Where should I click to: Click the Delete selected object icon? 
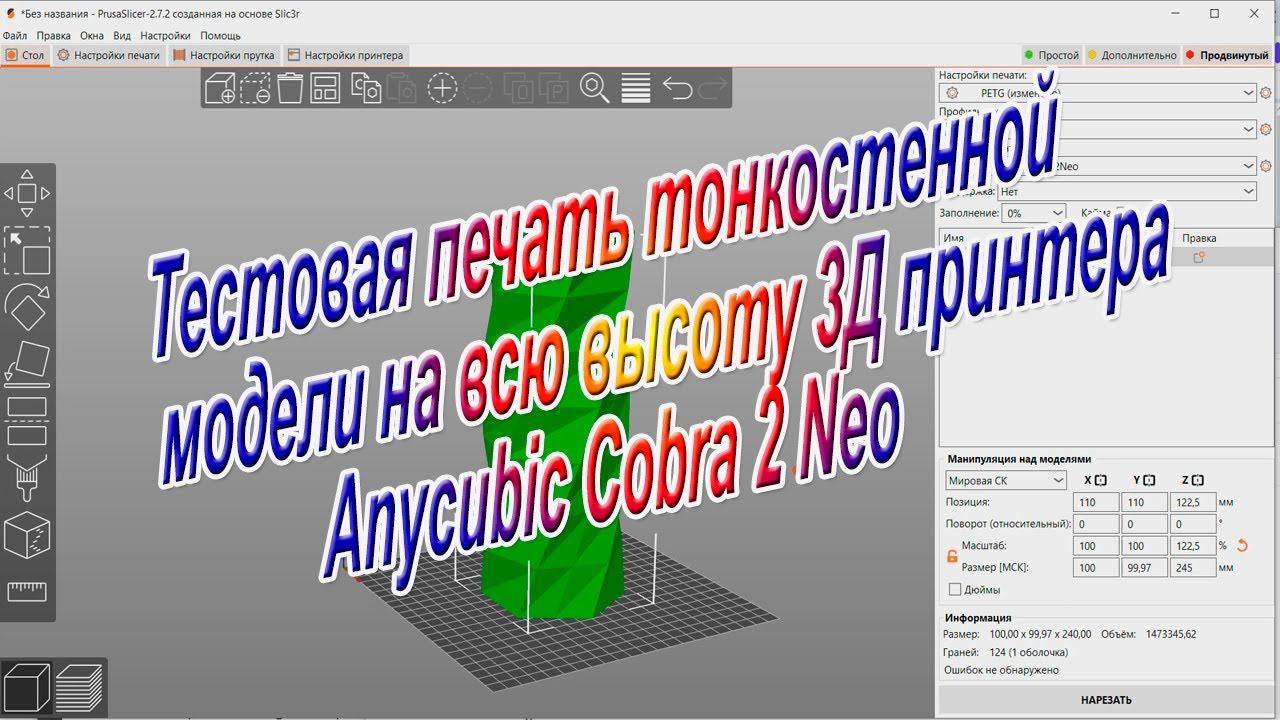pos(256,88)
